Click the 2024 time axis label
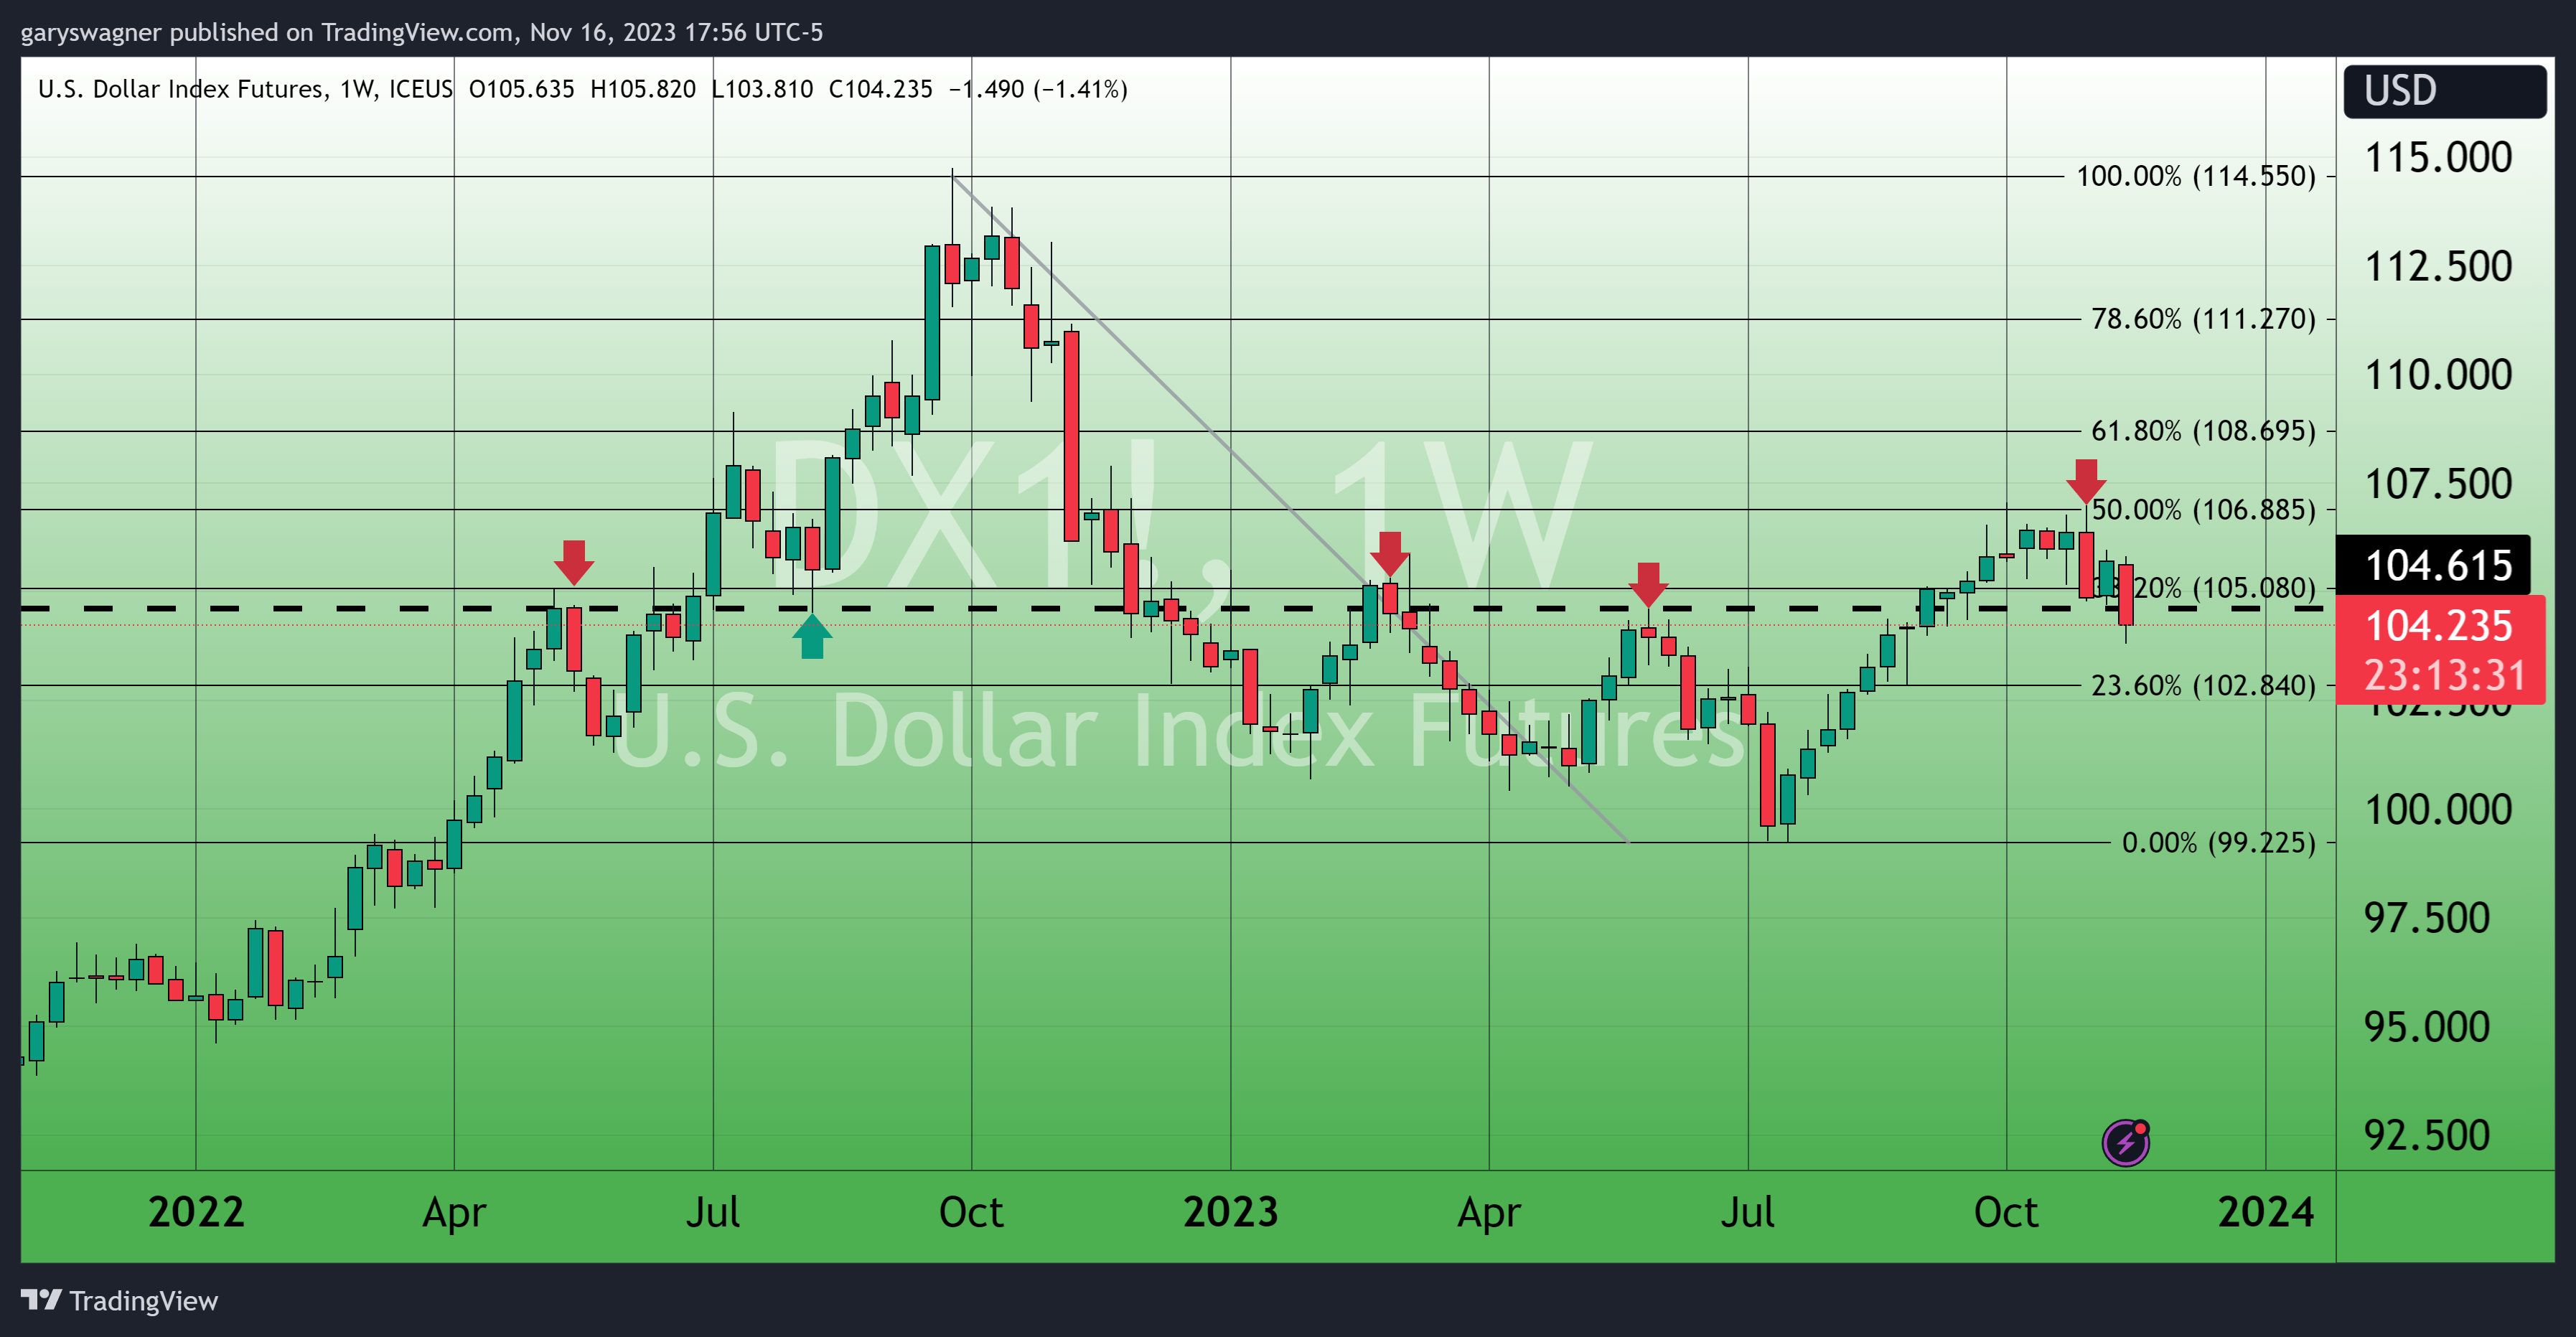2576x1337 pixels. pyautogui.click(x=2265, y=1212)
